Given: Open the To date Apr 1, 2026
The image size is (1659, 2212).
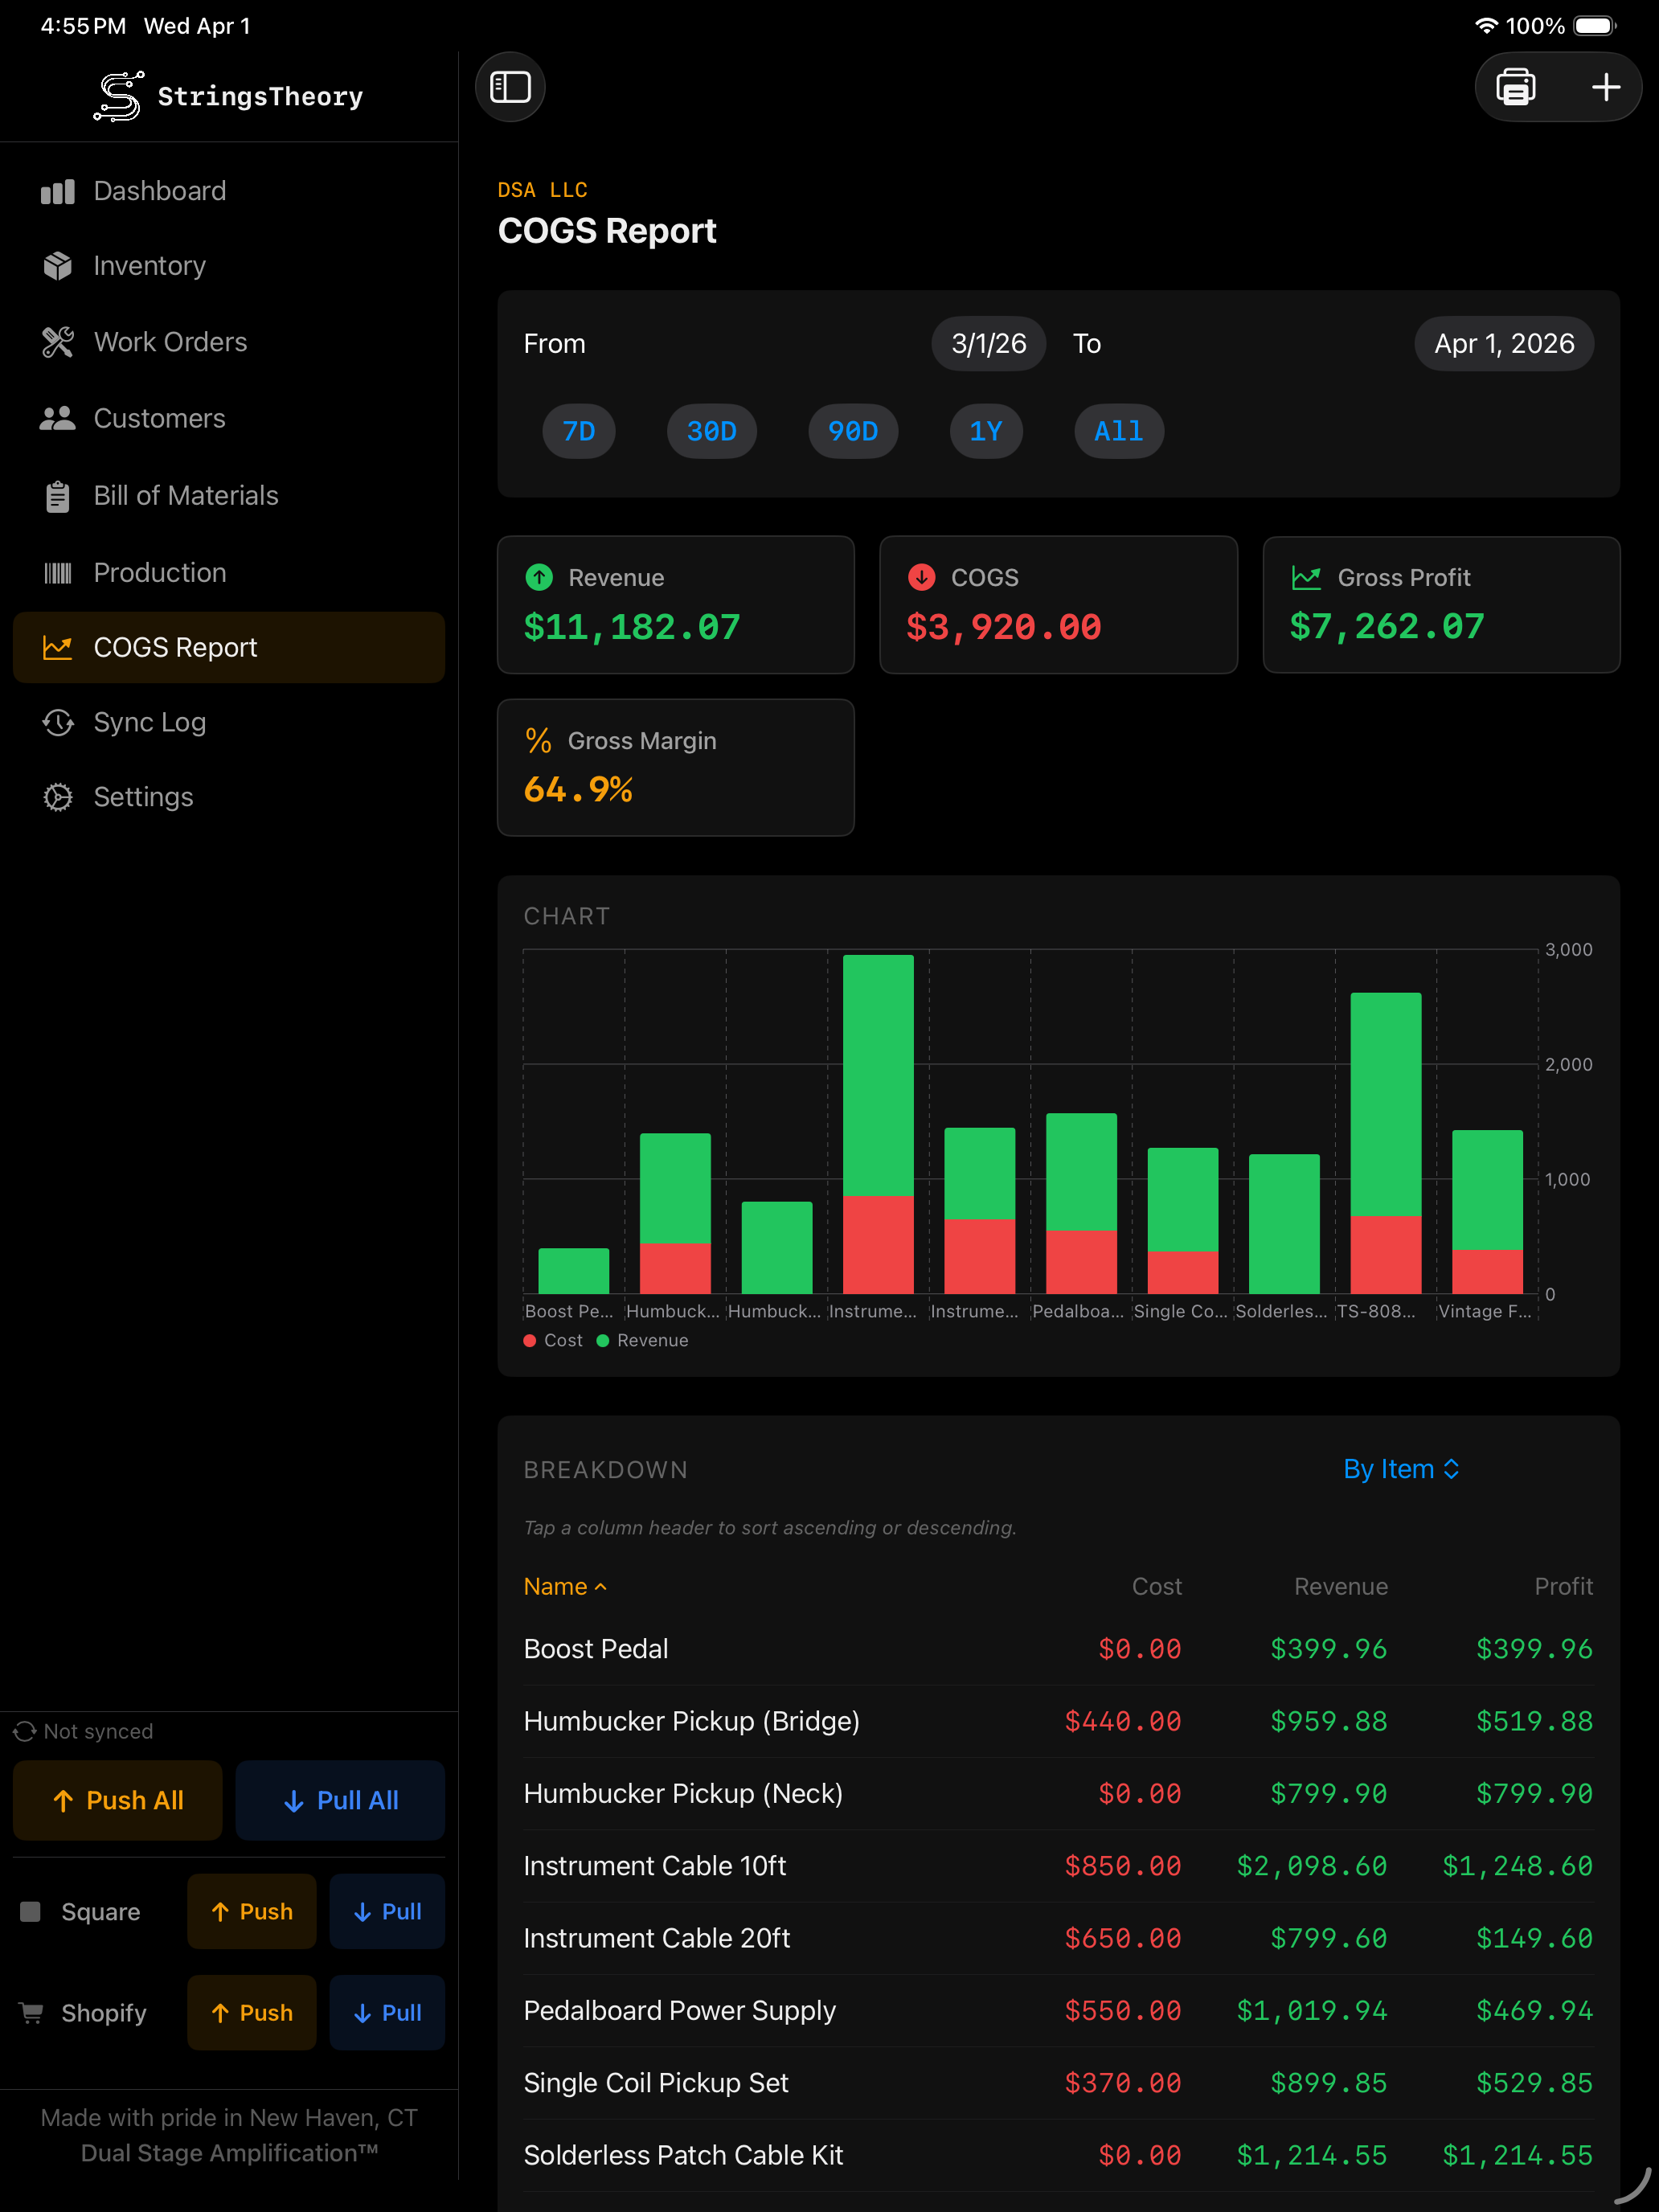Looking at the screenshot, I should (1503, 344).
